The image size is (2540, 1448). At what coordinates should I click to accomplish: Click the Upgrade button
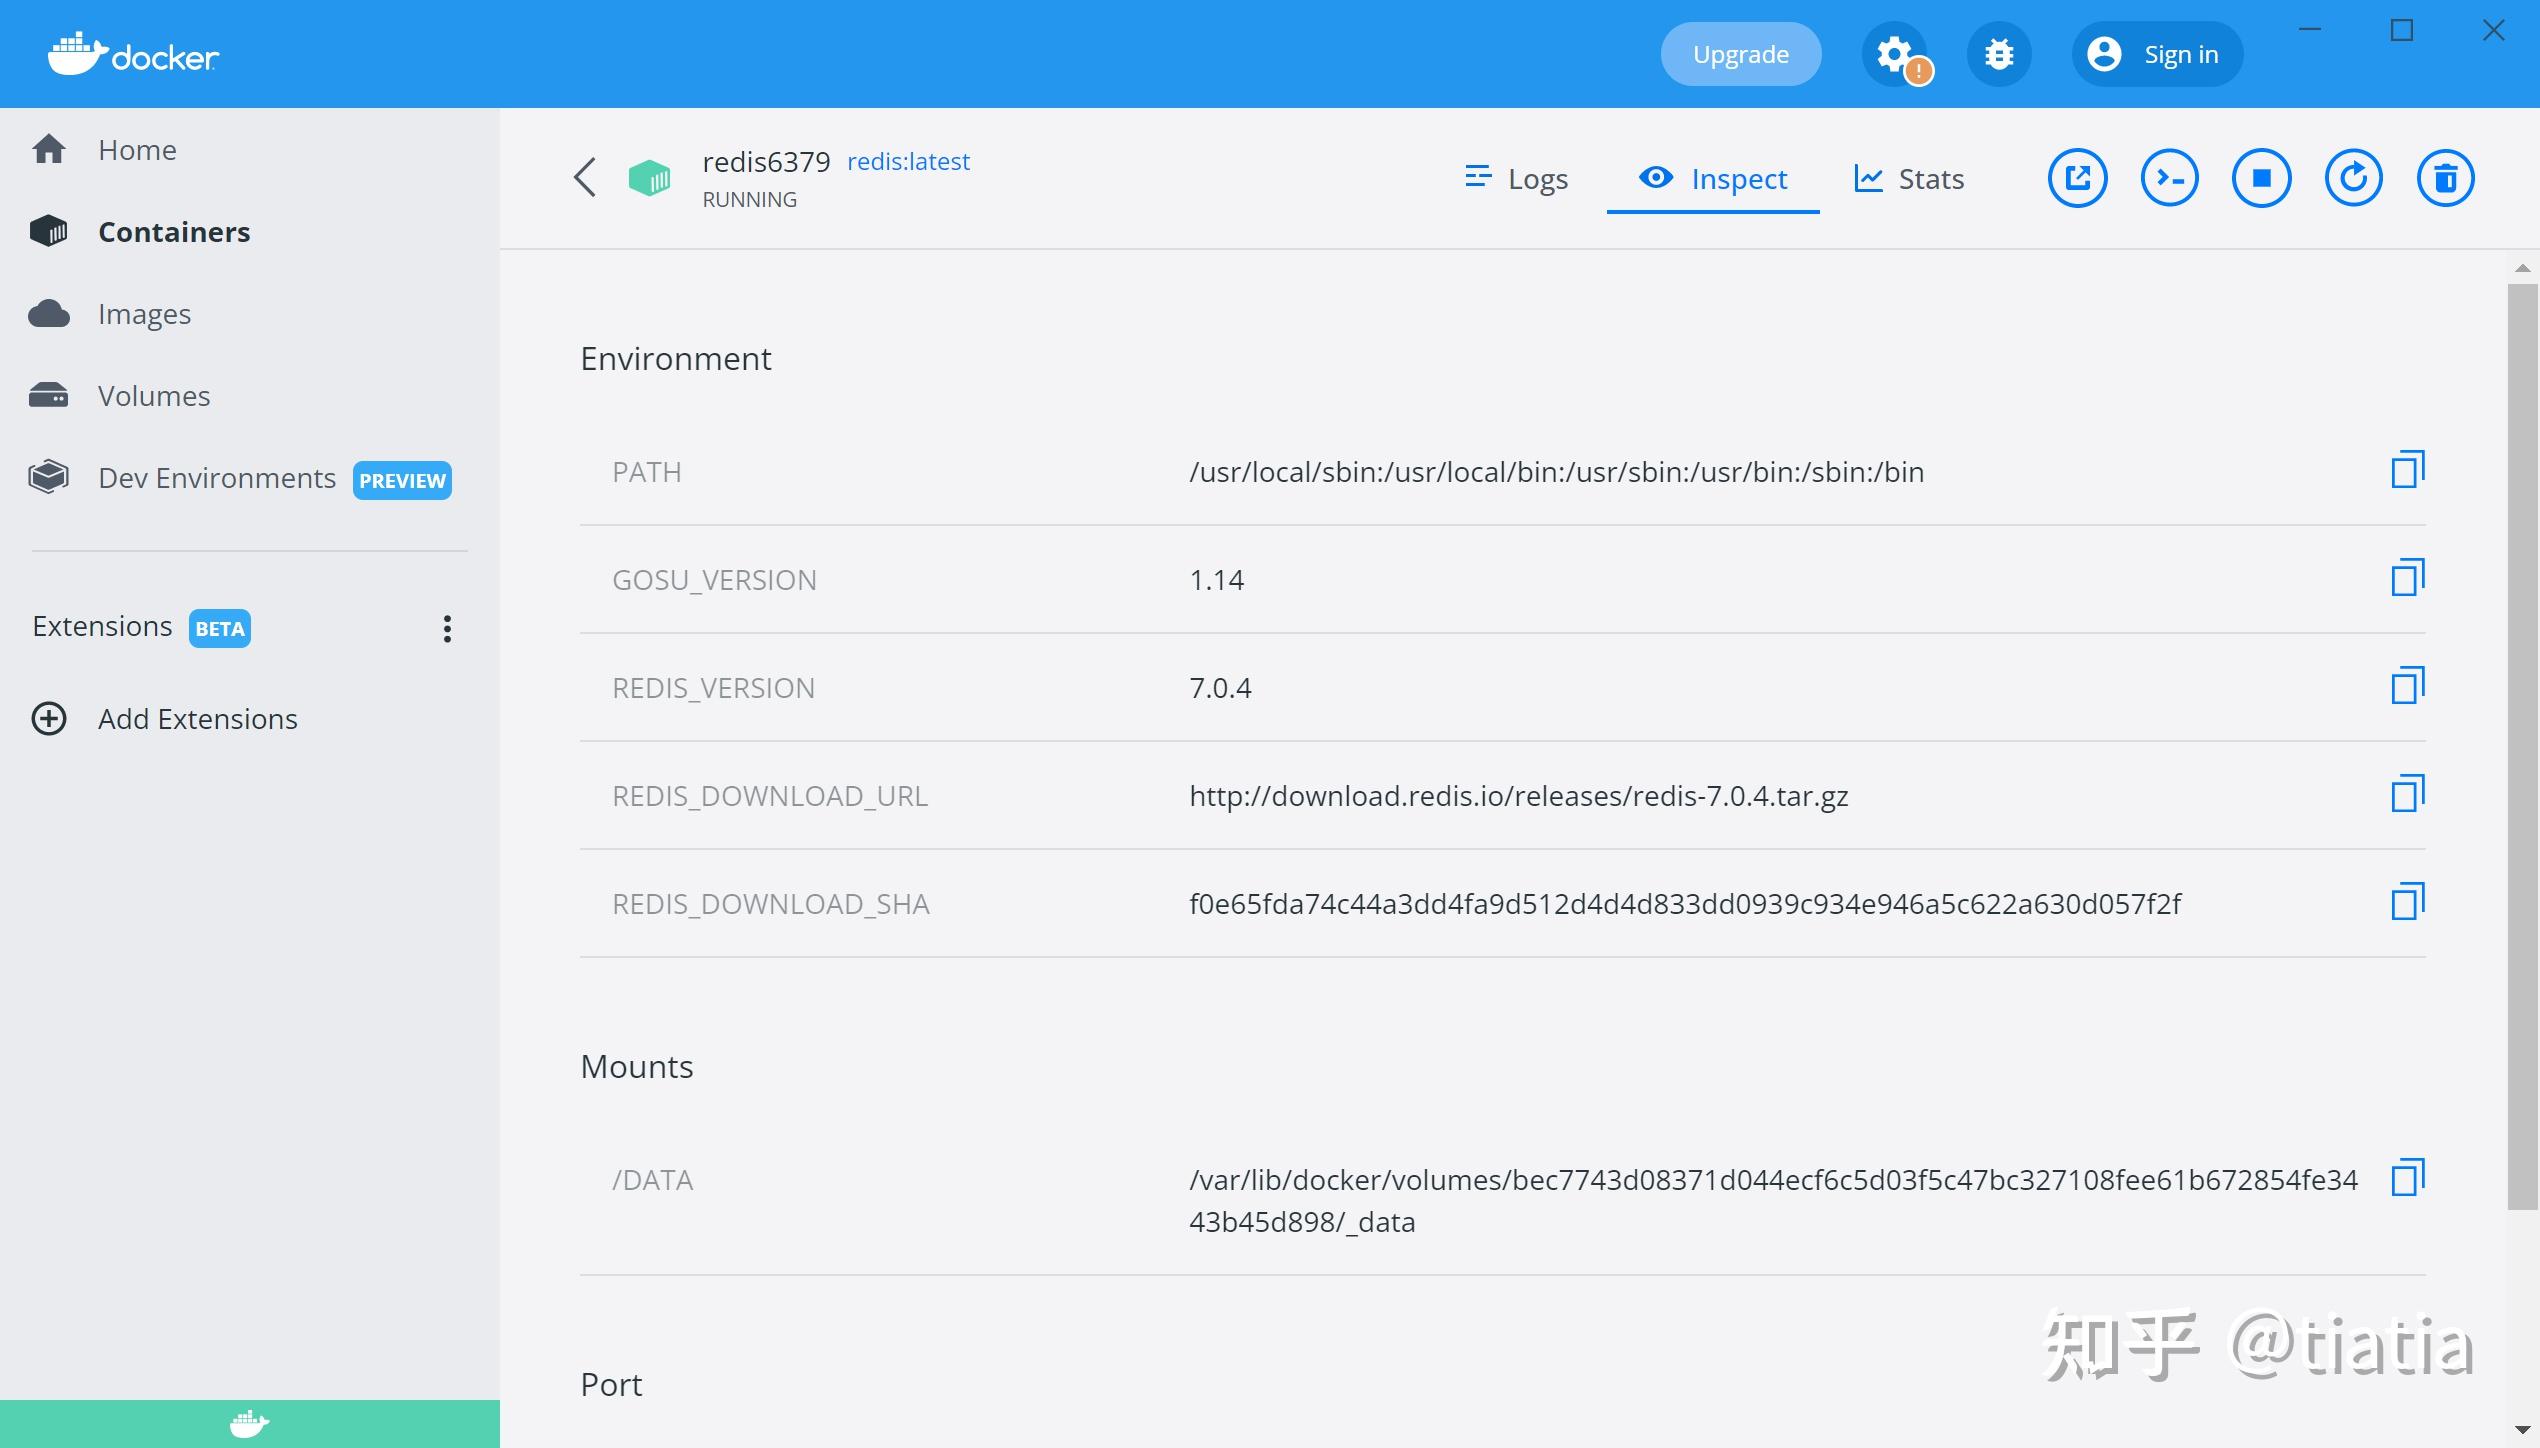1740,54
